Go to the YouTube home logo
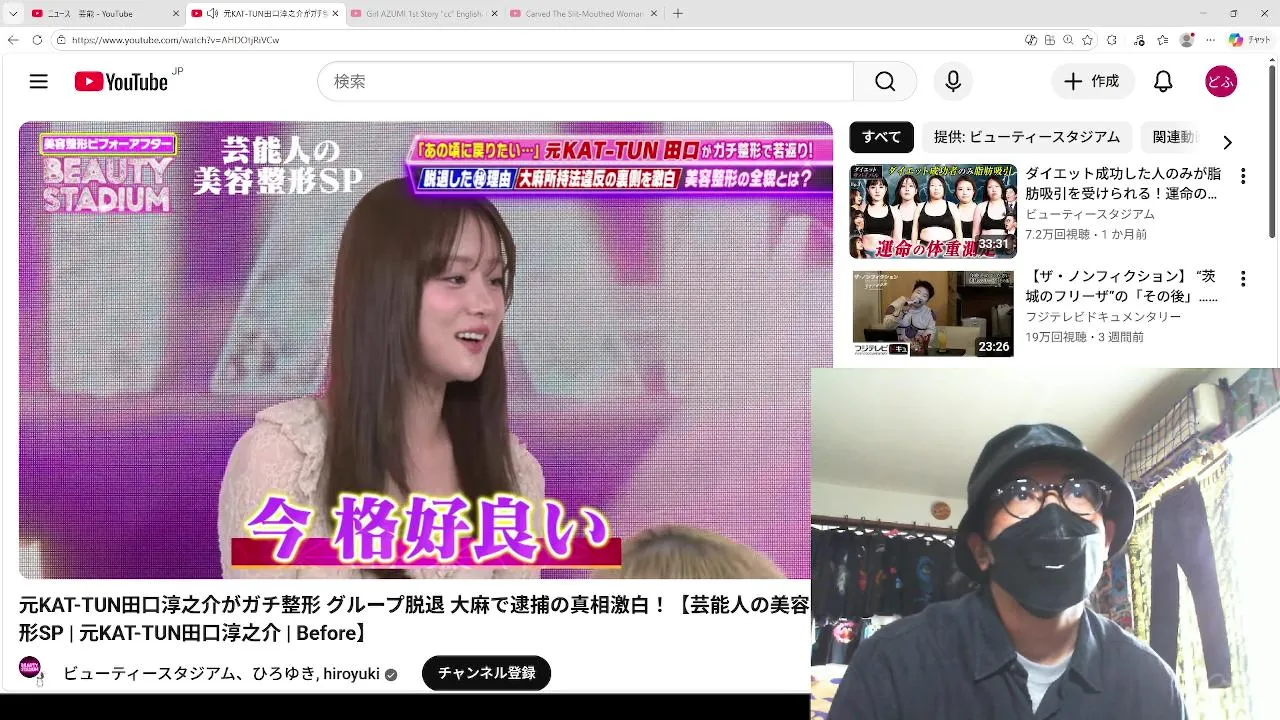The image size is (1280, 720). (x=122, y=82)
